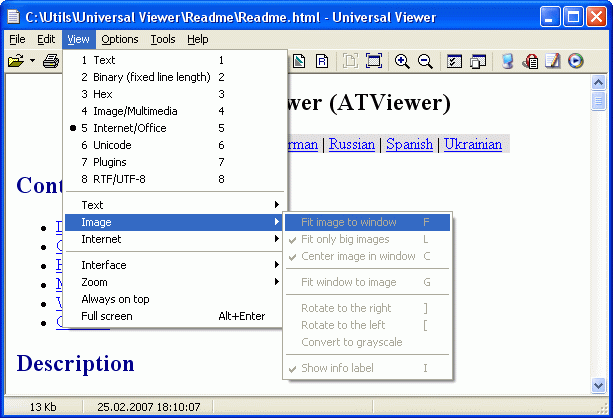613x418 pixels.
Task: Expand the Zoom submenu
Action: coord(174,282)
